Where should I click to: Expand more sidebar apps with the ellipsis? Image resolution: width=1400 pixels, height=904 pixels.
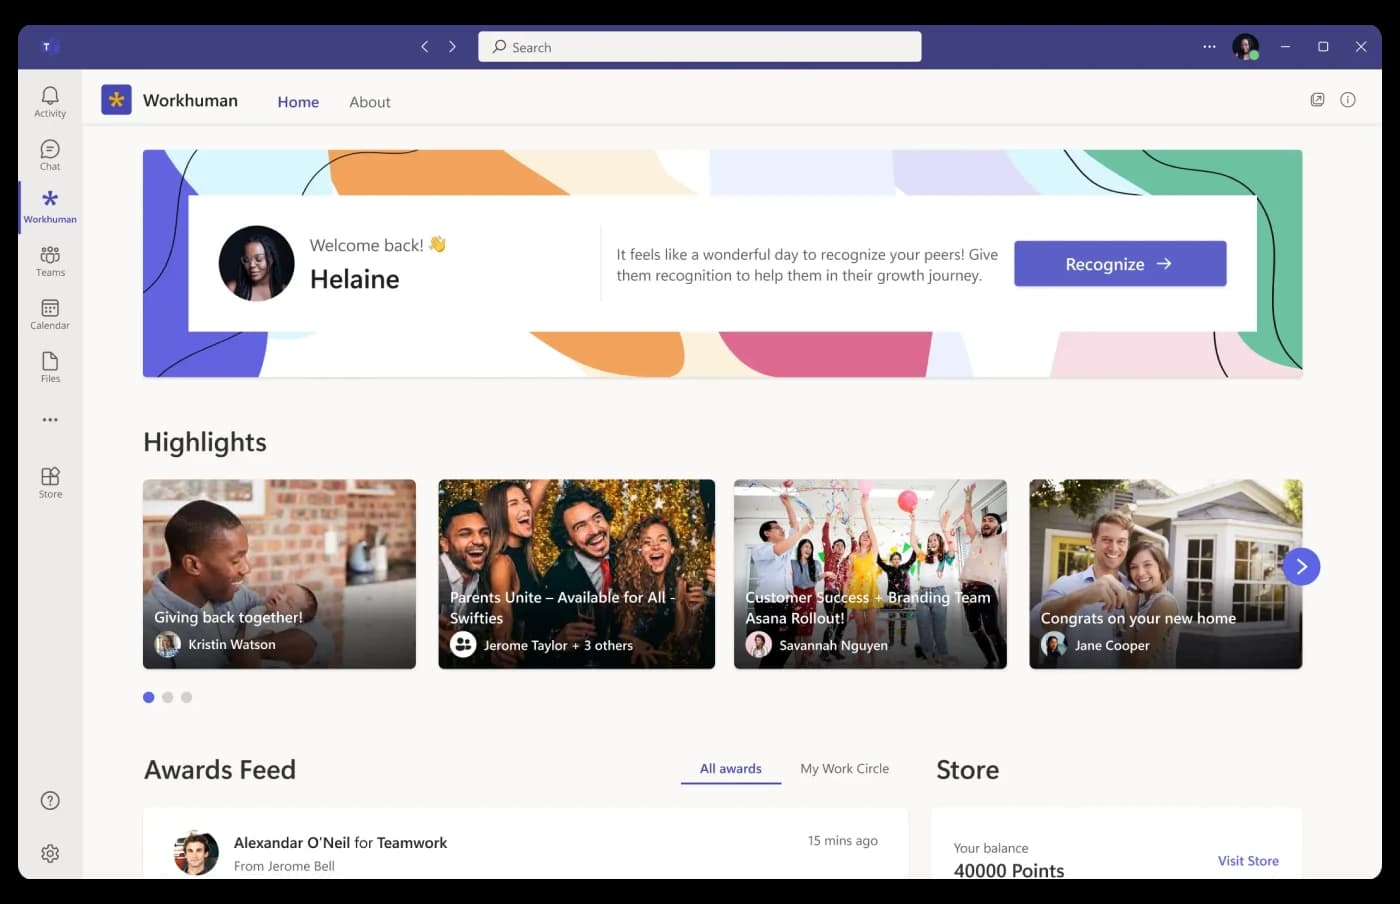click(49, 420)
